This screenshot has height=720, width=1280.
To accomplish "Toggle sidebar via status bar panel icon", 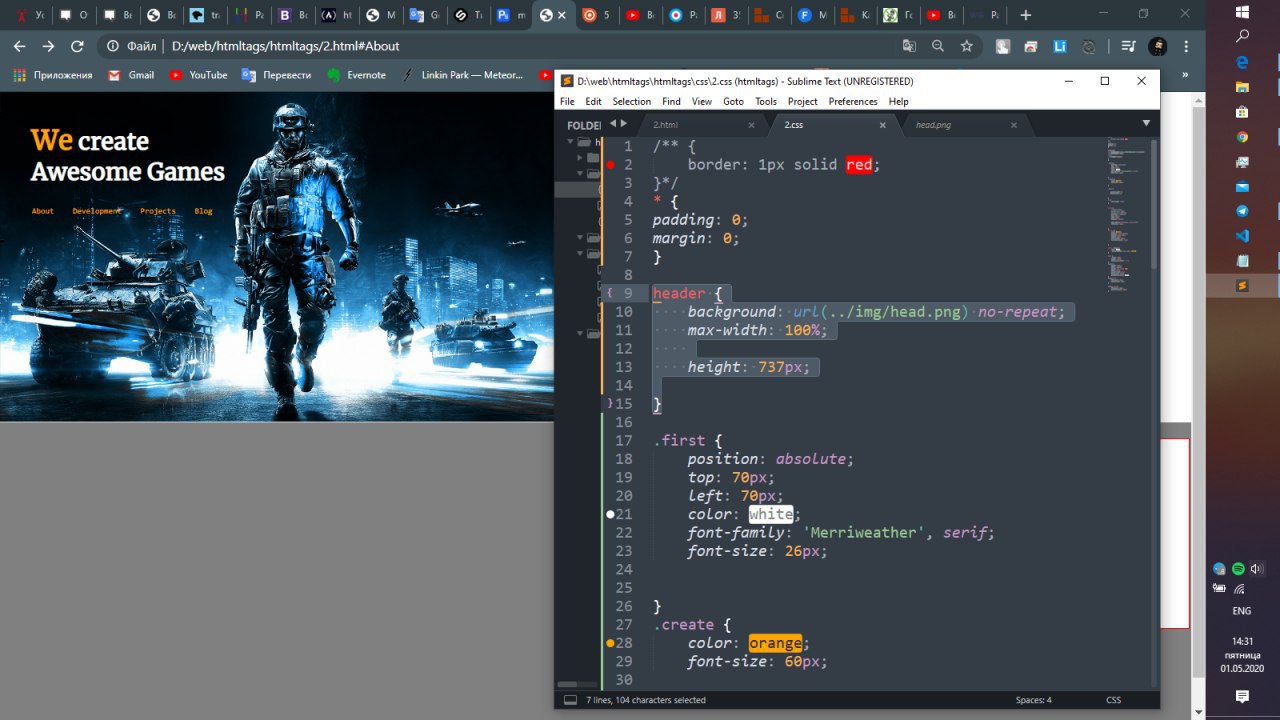I will click(570, 700).
